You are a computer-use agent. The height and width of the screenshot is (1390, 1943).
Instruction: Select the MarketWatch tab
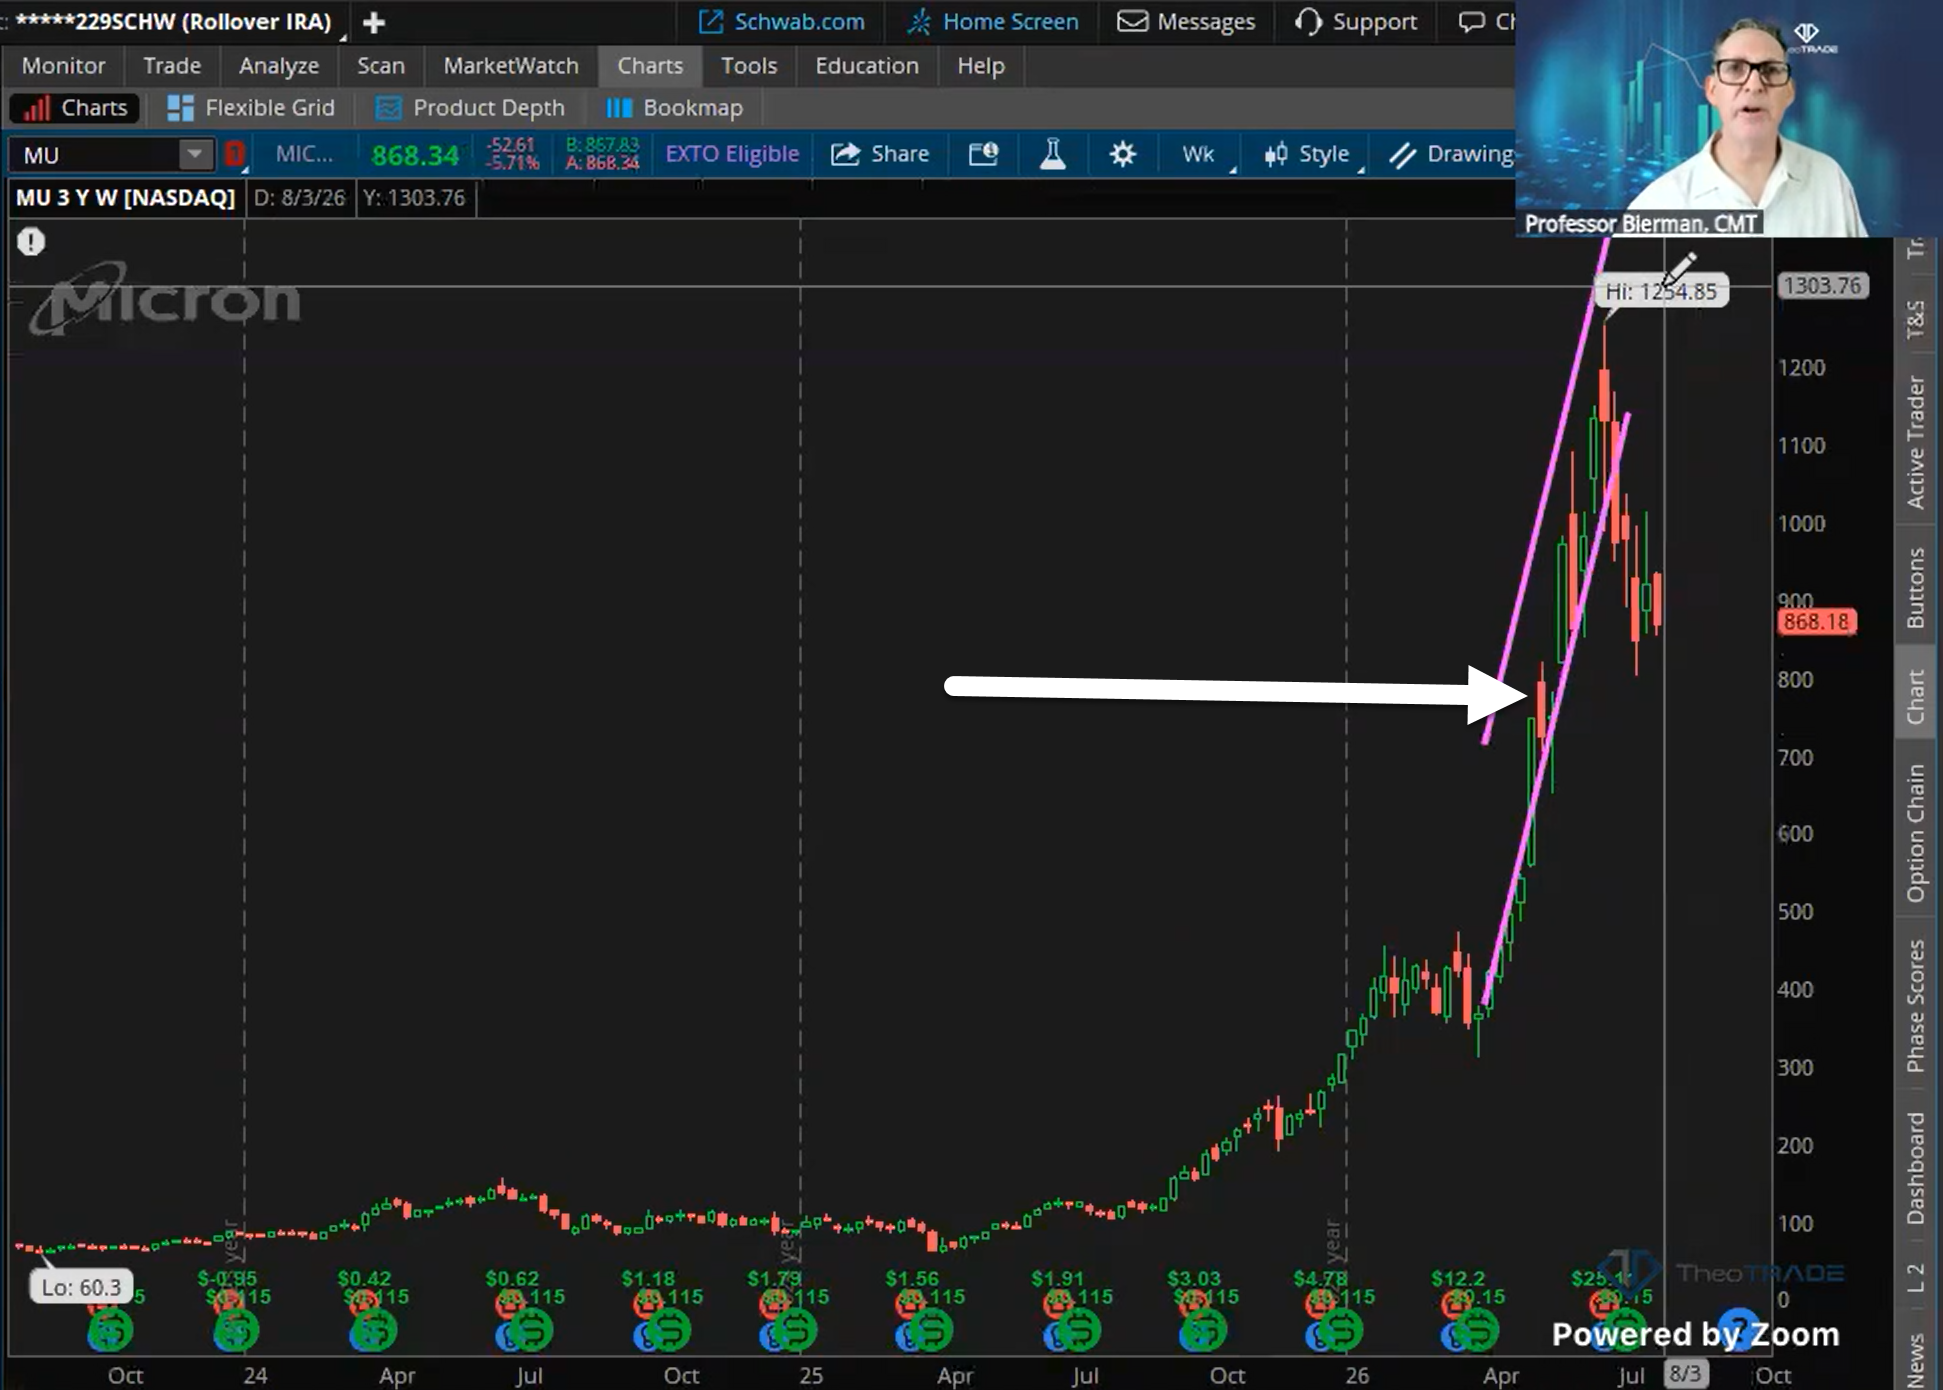511,66
